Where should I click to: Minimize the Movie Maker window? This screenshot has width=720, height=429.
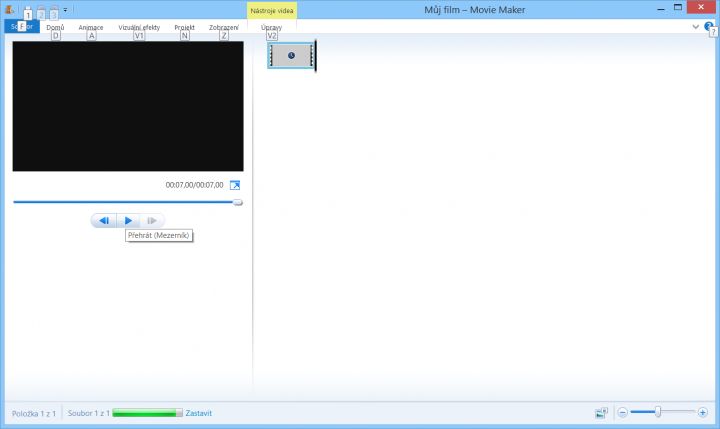pos(661,9)
